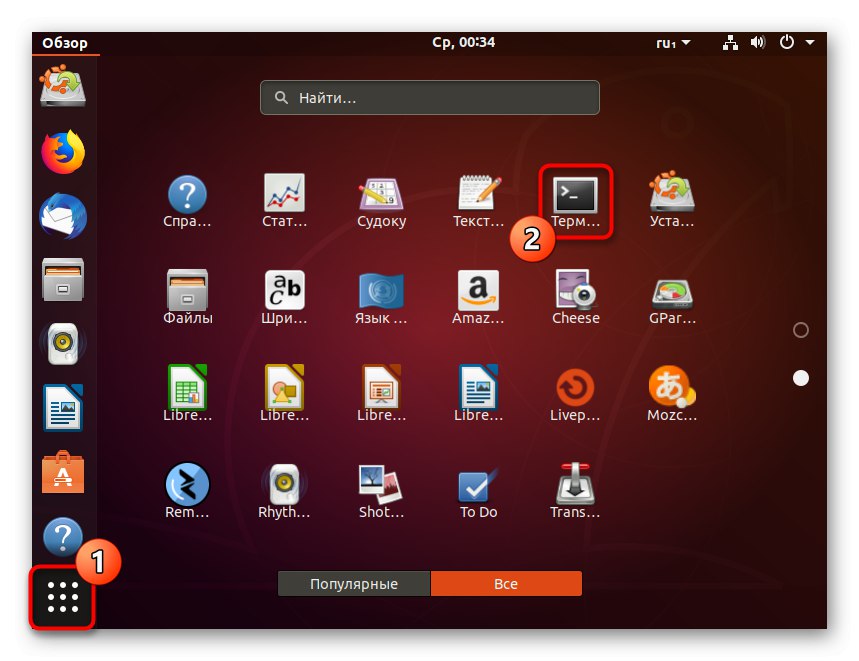Open the system power menu
Screen dimensions: 859x661
tap(786, 42)
